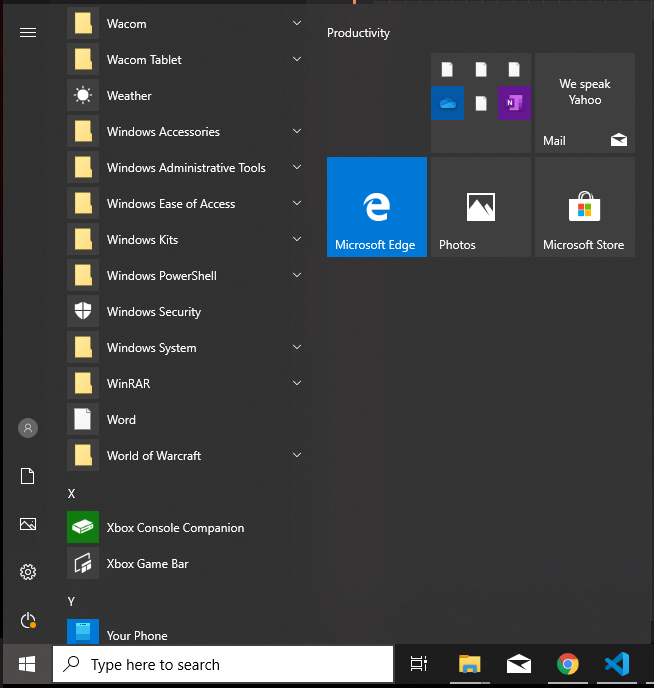Click the Power button in Start sidebar

(x=28, y=620)
